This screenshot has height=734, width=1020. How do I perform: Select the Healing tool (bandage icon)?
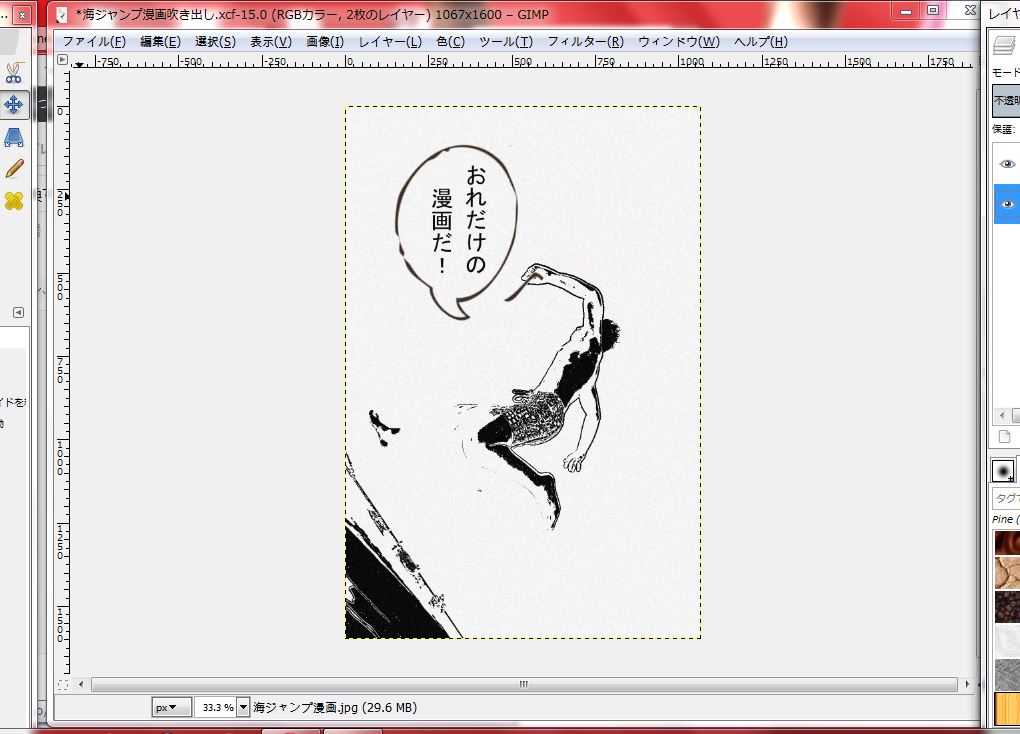[14, 200]
